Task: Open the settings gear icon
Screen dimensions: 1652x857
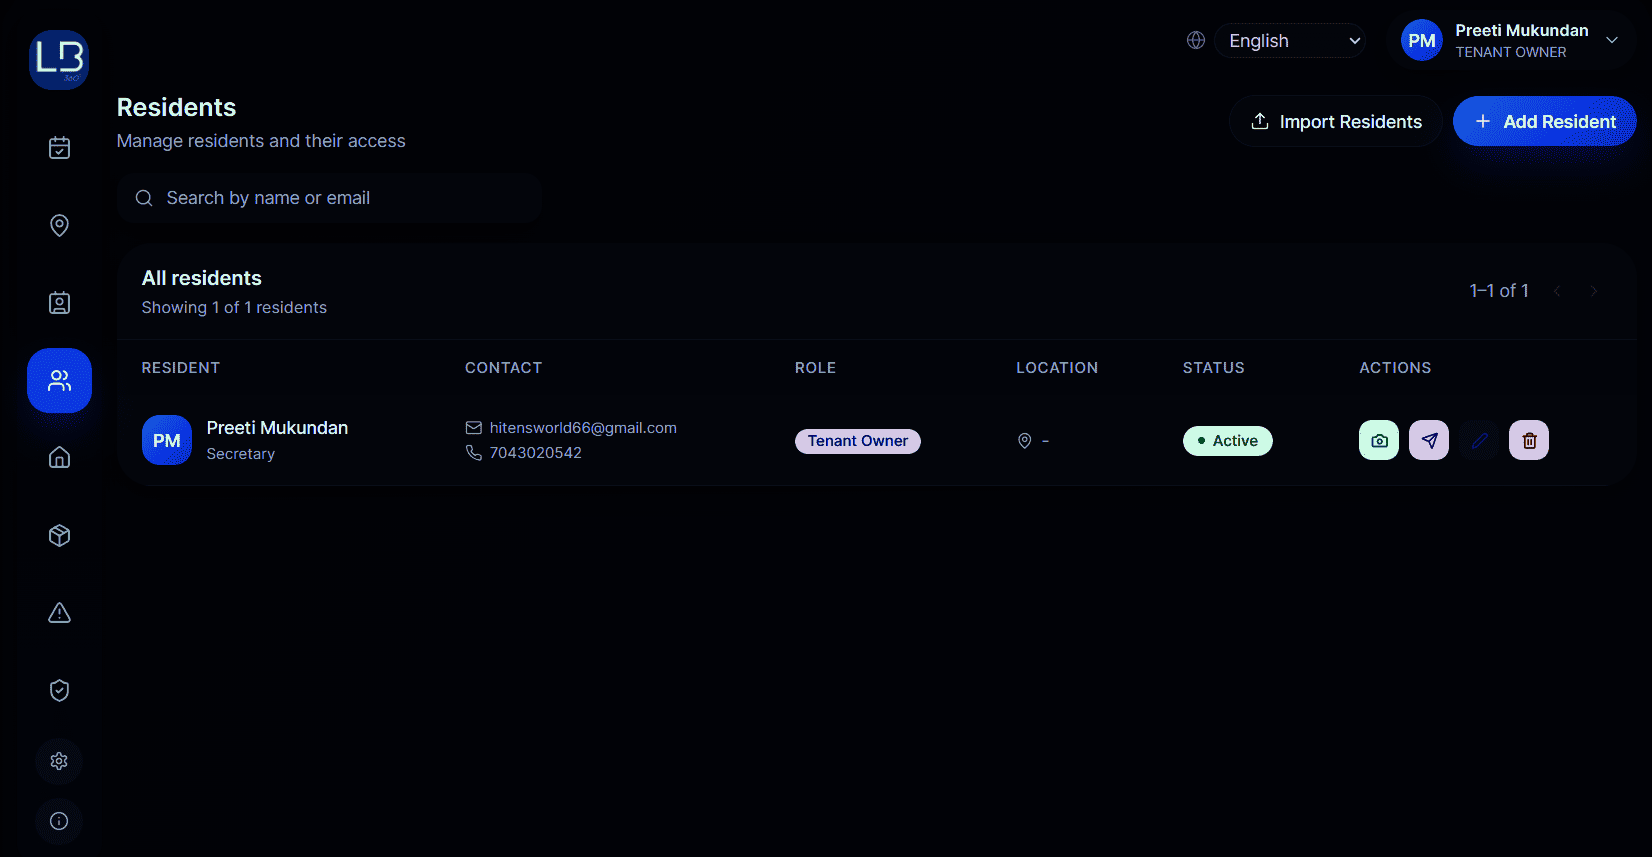Action: tap(59, 761)
